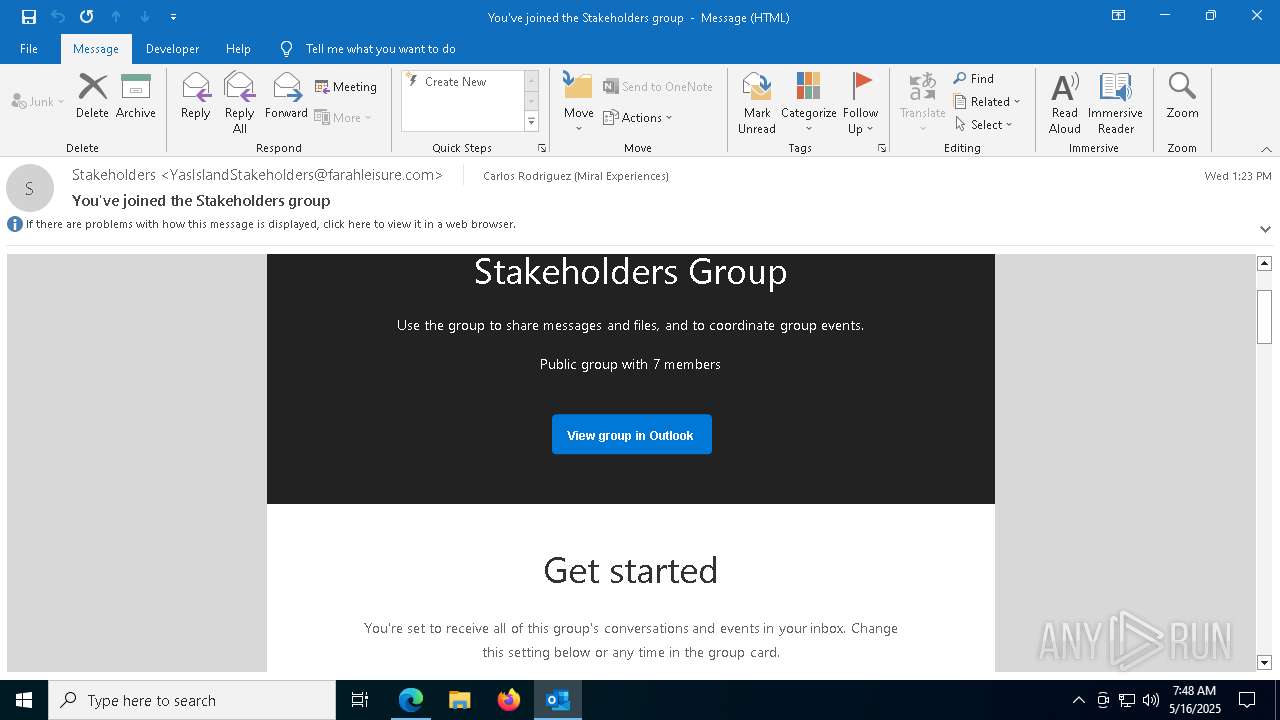Select Create New quick step
1280x720 pixels.
pyautogui.click(x=456, y=81)
